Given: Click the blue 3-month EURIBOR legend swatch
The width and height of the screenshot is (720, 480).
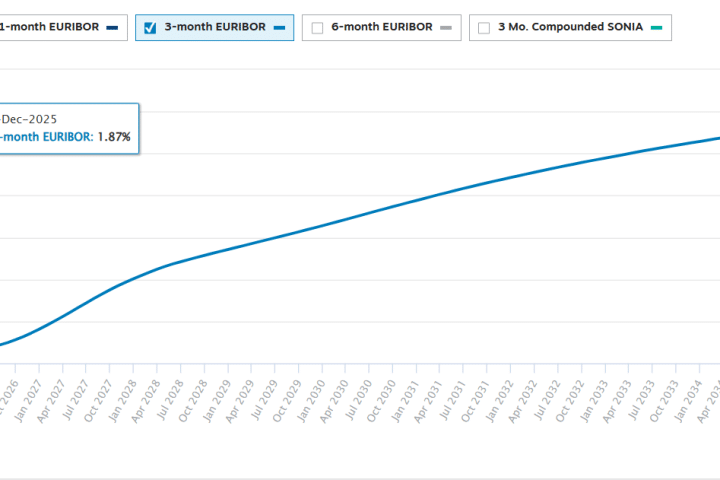Looking at the screenshot, I should (279, 28).
